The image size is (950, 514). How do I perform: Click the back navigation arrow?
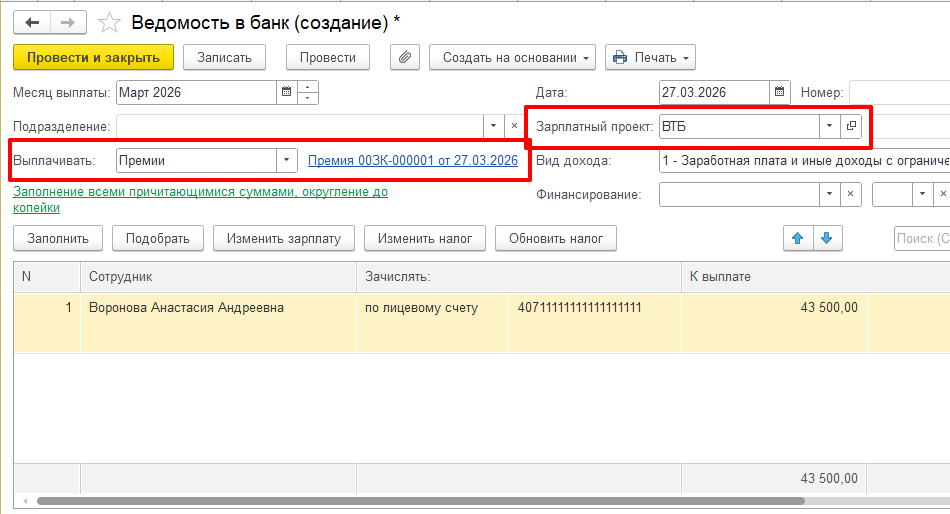click(x=32, y=21)
